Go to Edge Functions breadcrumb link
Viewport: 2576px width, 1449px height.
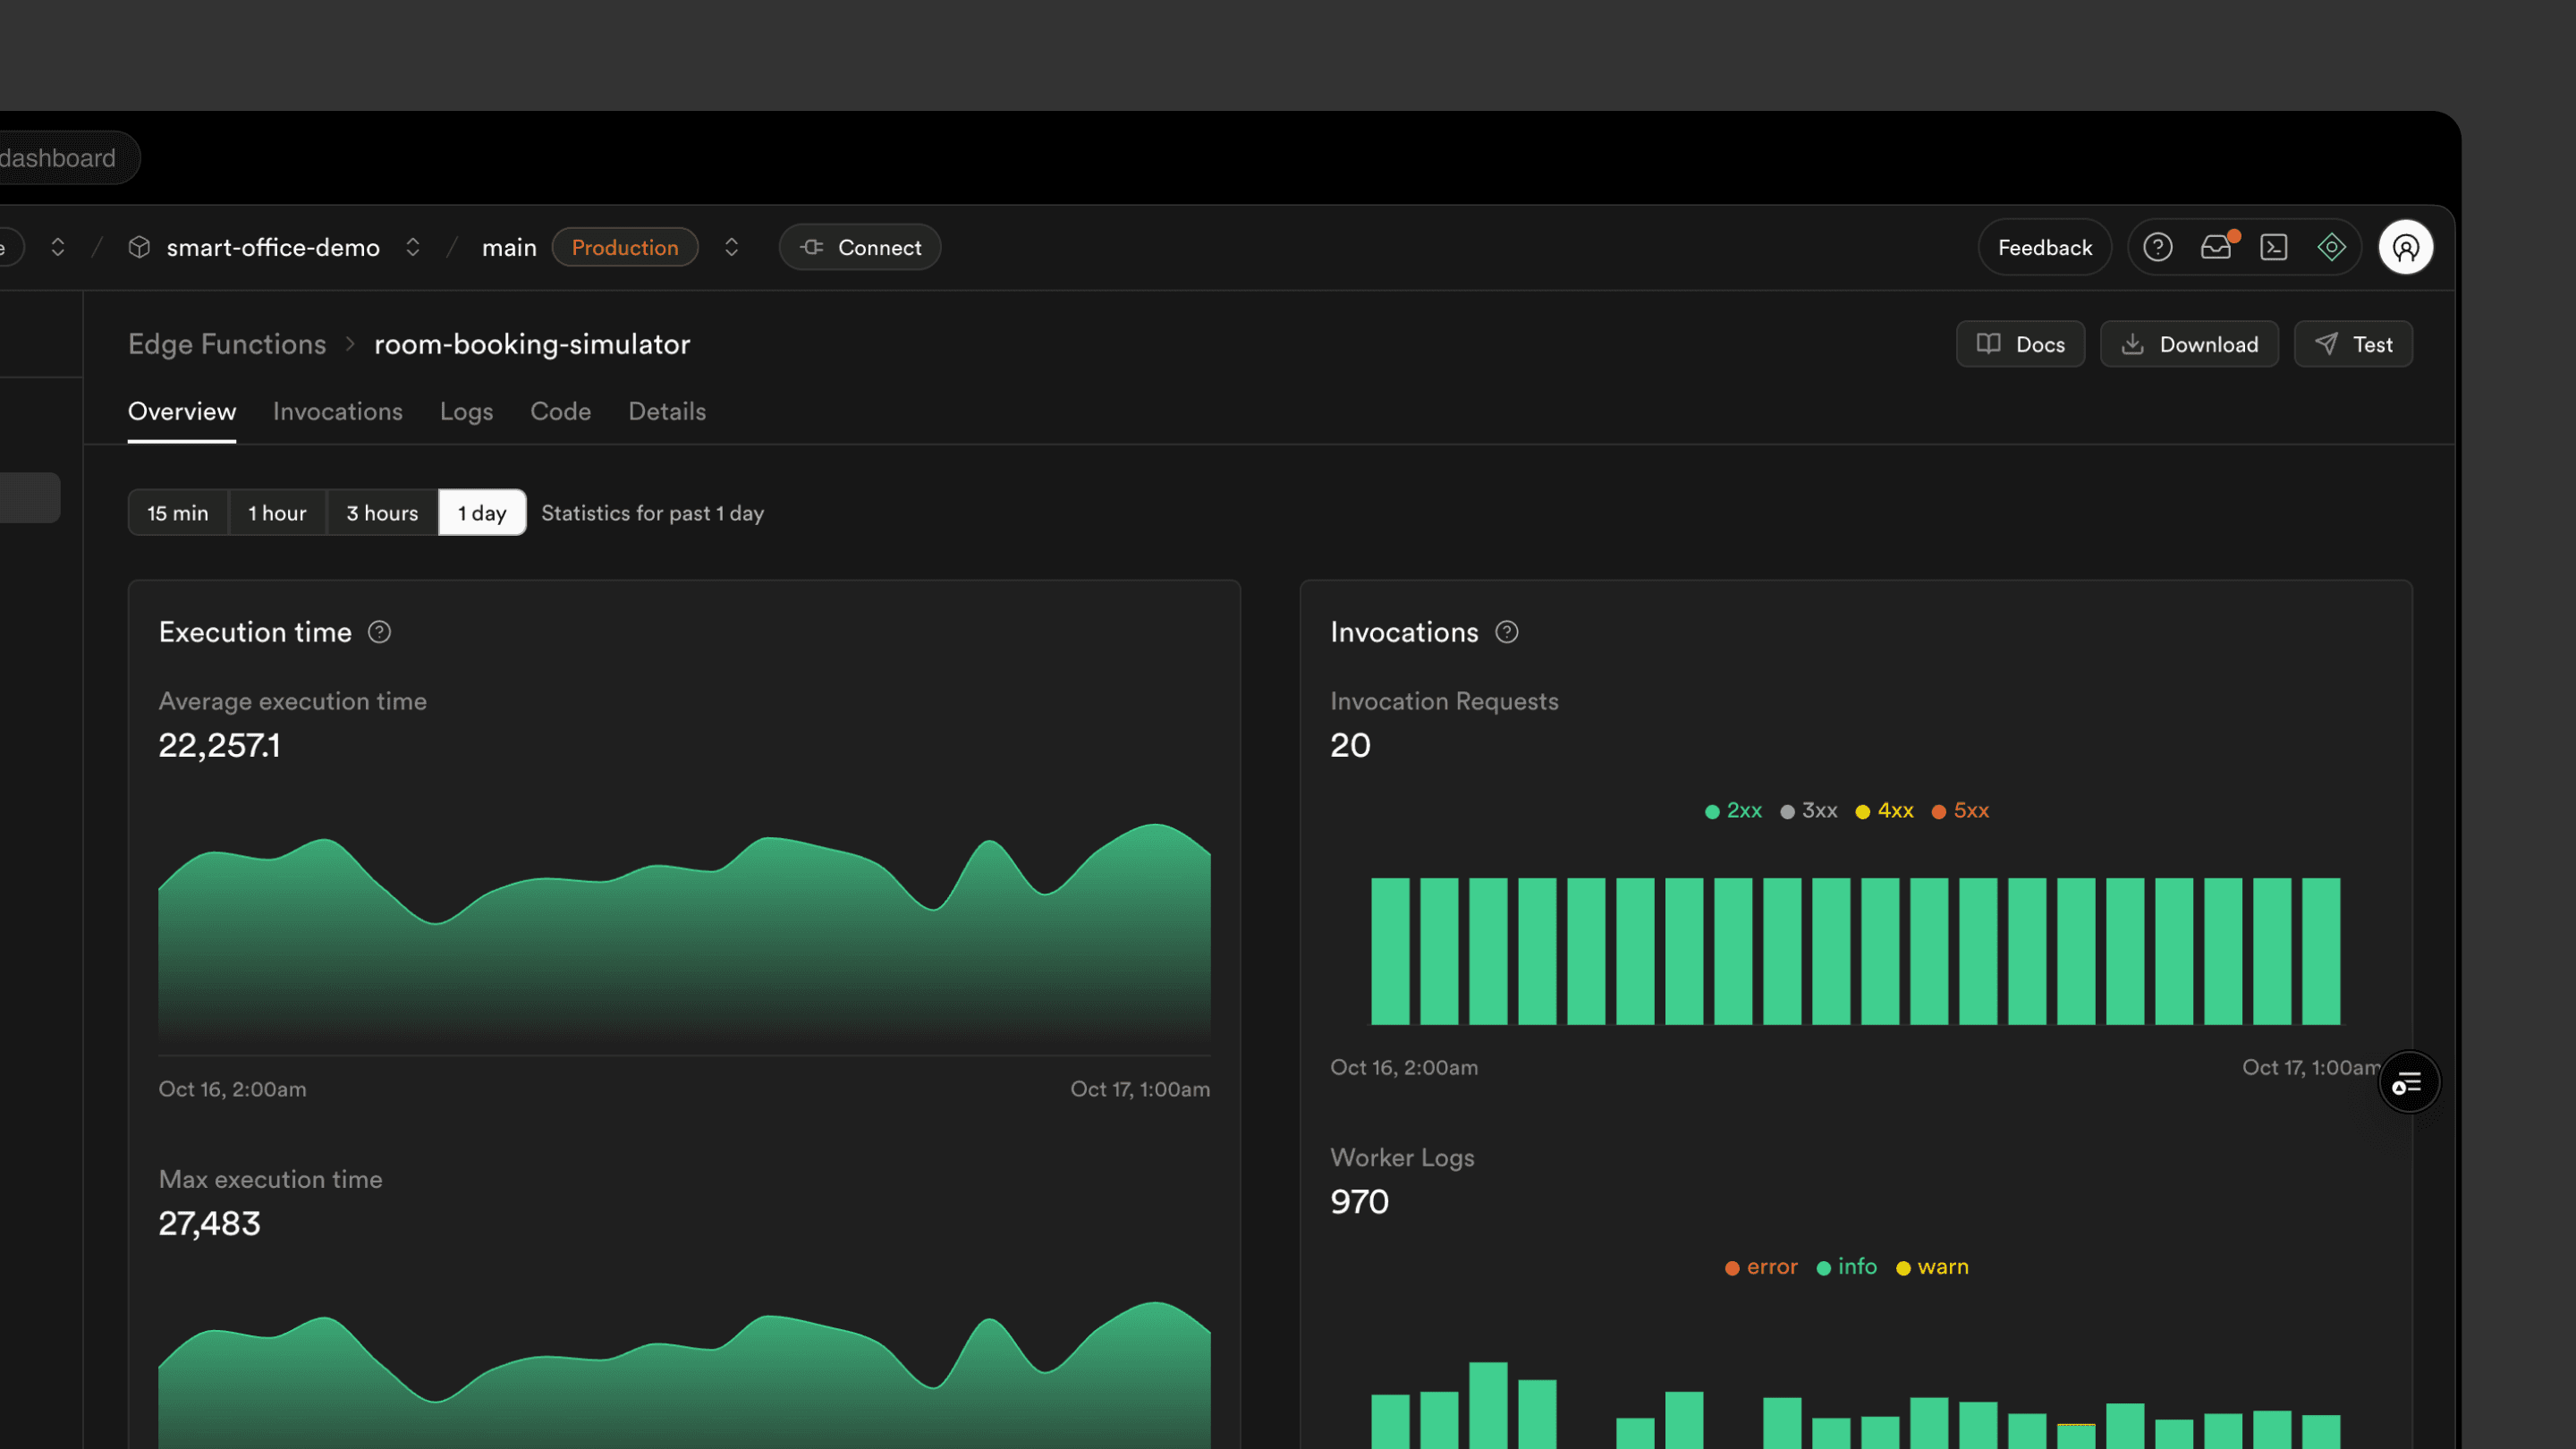click(227, 344)
